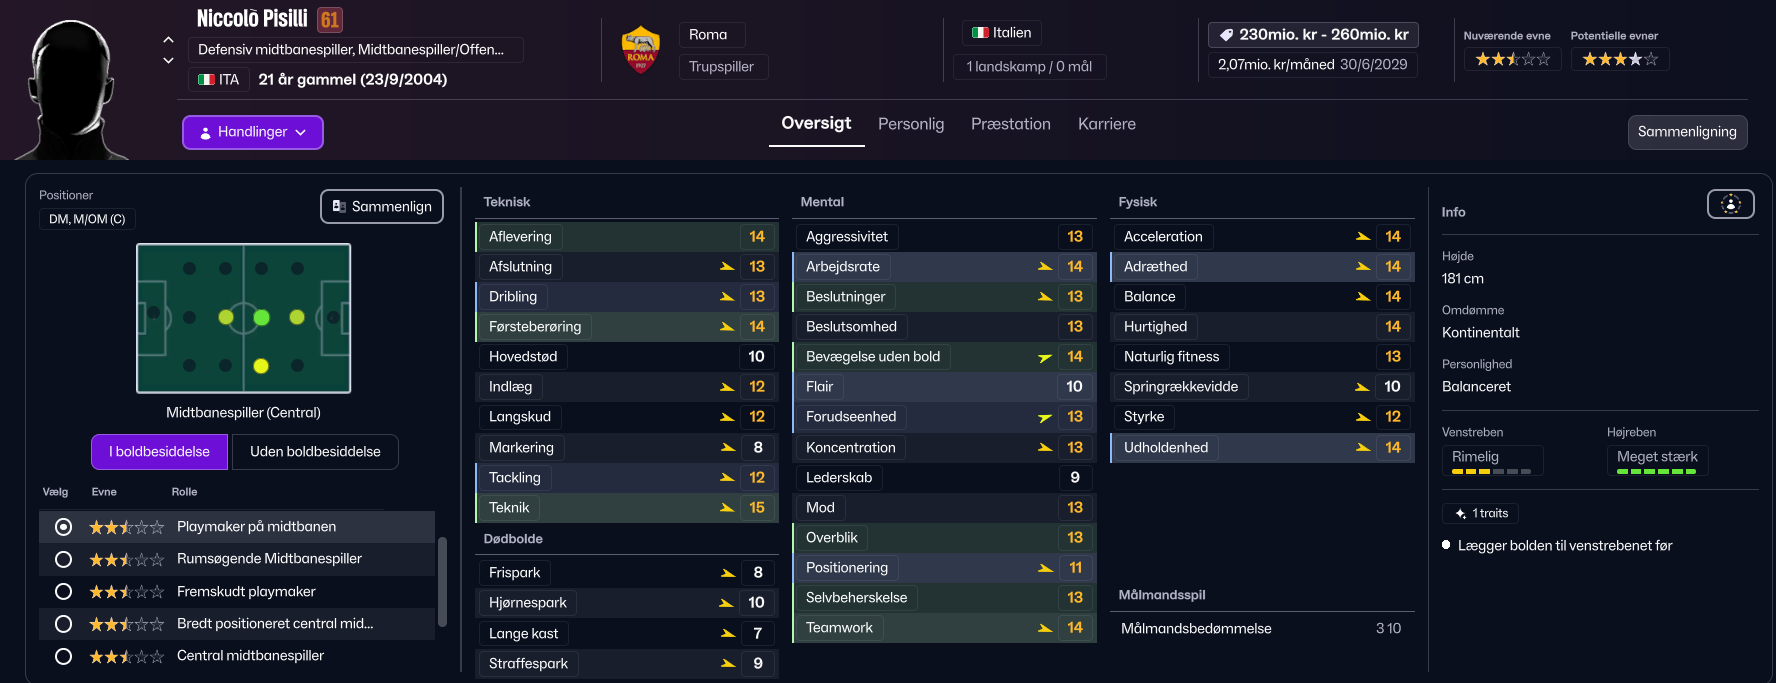The width and height of the screenshot is (1776, 683).
Task: Open the Handlinger dropdown menu
Action: coord(253,132)
